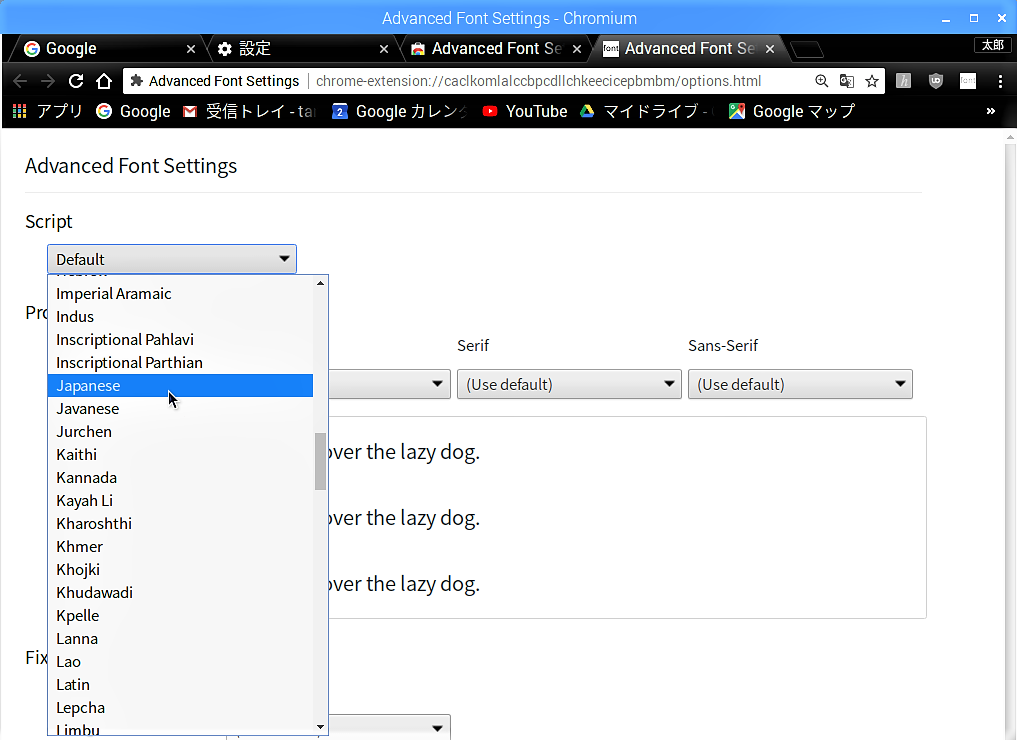Open the YouTube bookmark
1017x740 pixels.
(x=525, y=111)
